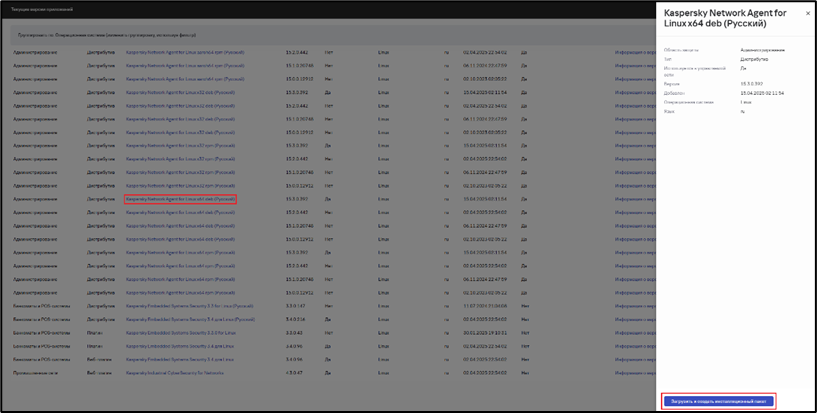Viewport: 817px width, 413px height.
Task: Open version info link for Industrial CyberSecurity row
Action: (x=633, y=373)
